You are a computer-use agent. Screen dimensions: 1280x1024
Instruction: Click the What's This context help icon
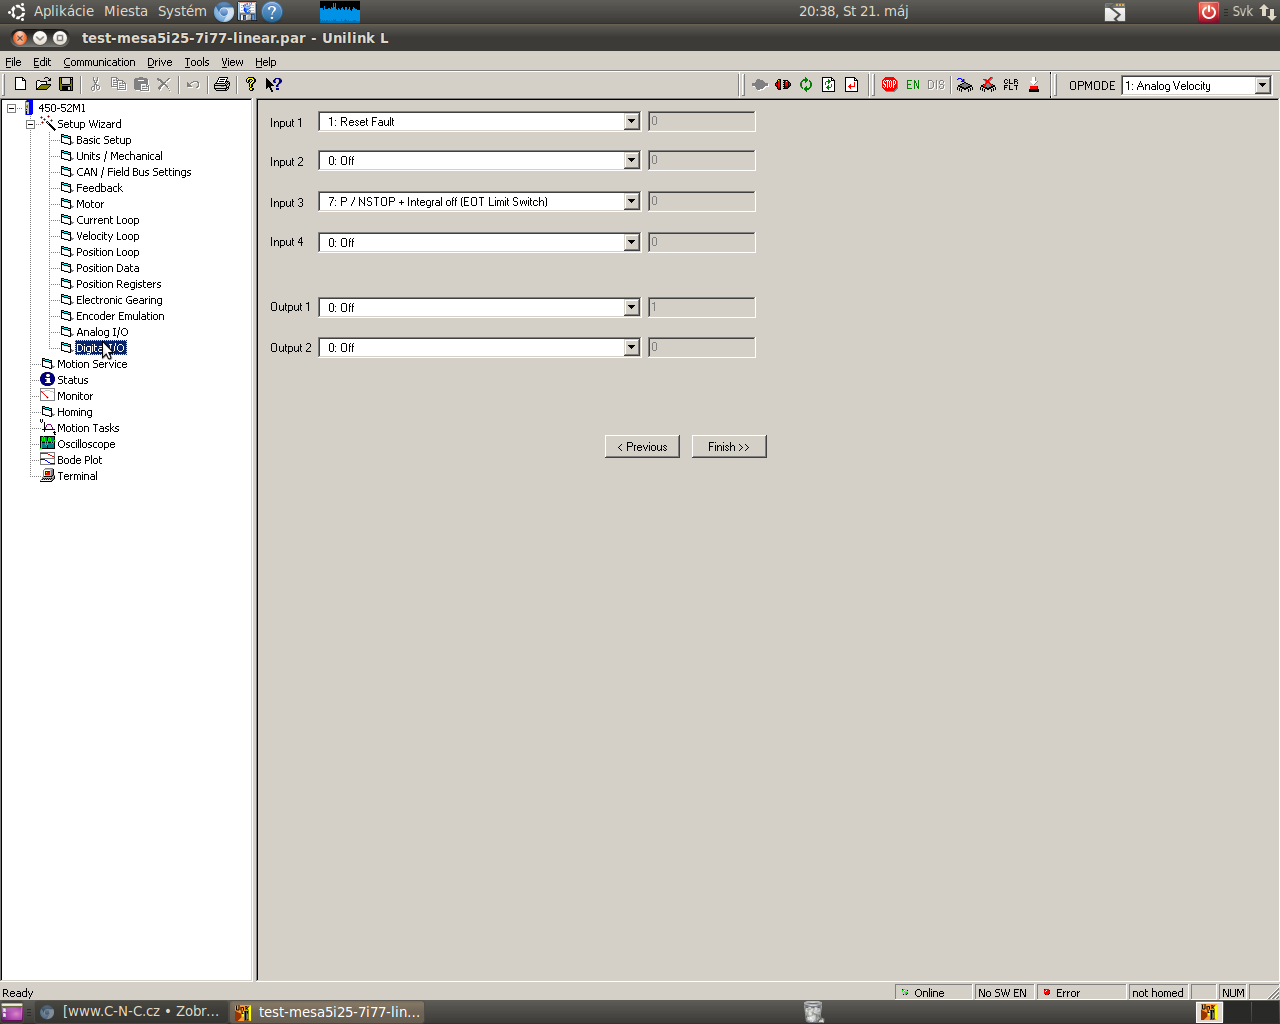(x=273, y=85)
